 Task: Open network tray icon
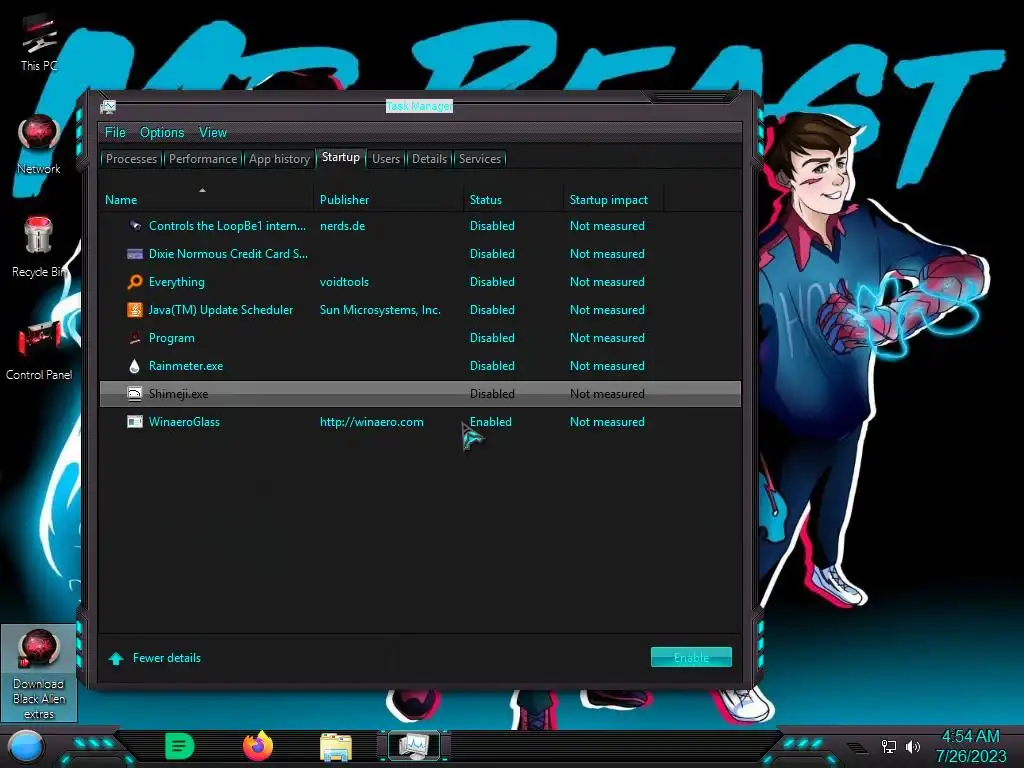(889, 746)
